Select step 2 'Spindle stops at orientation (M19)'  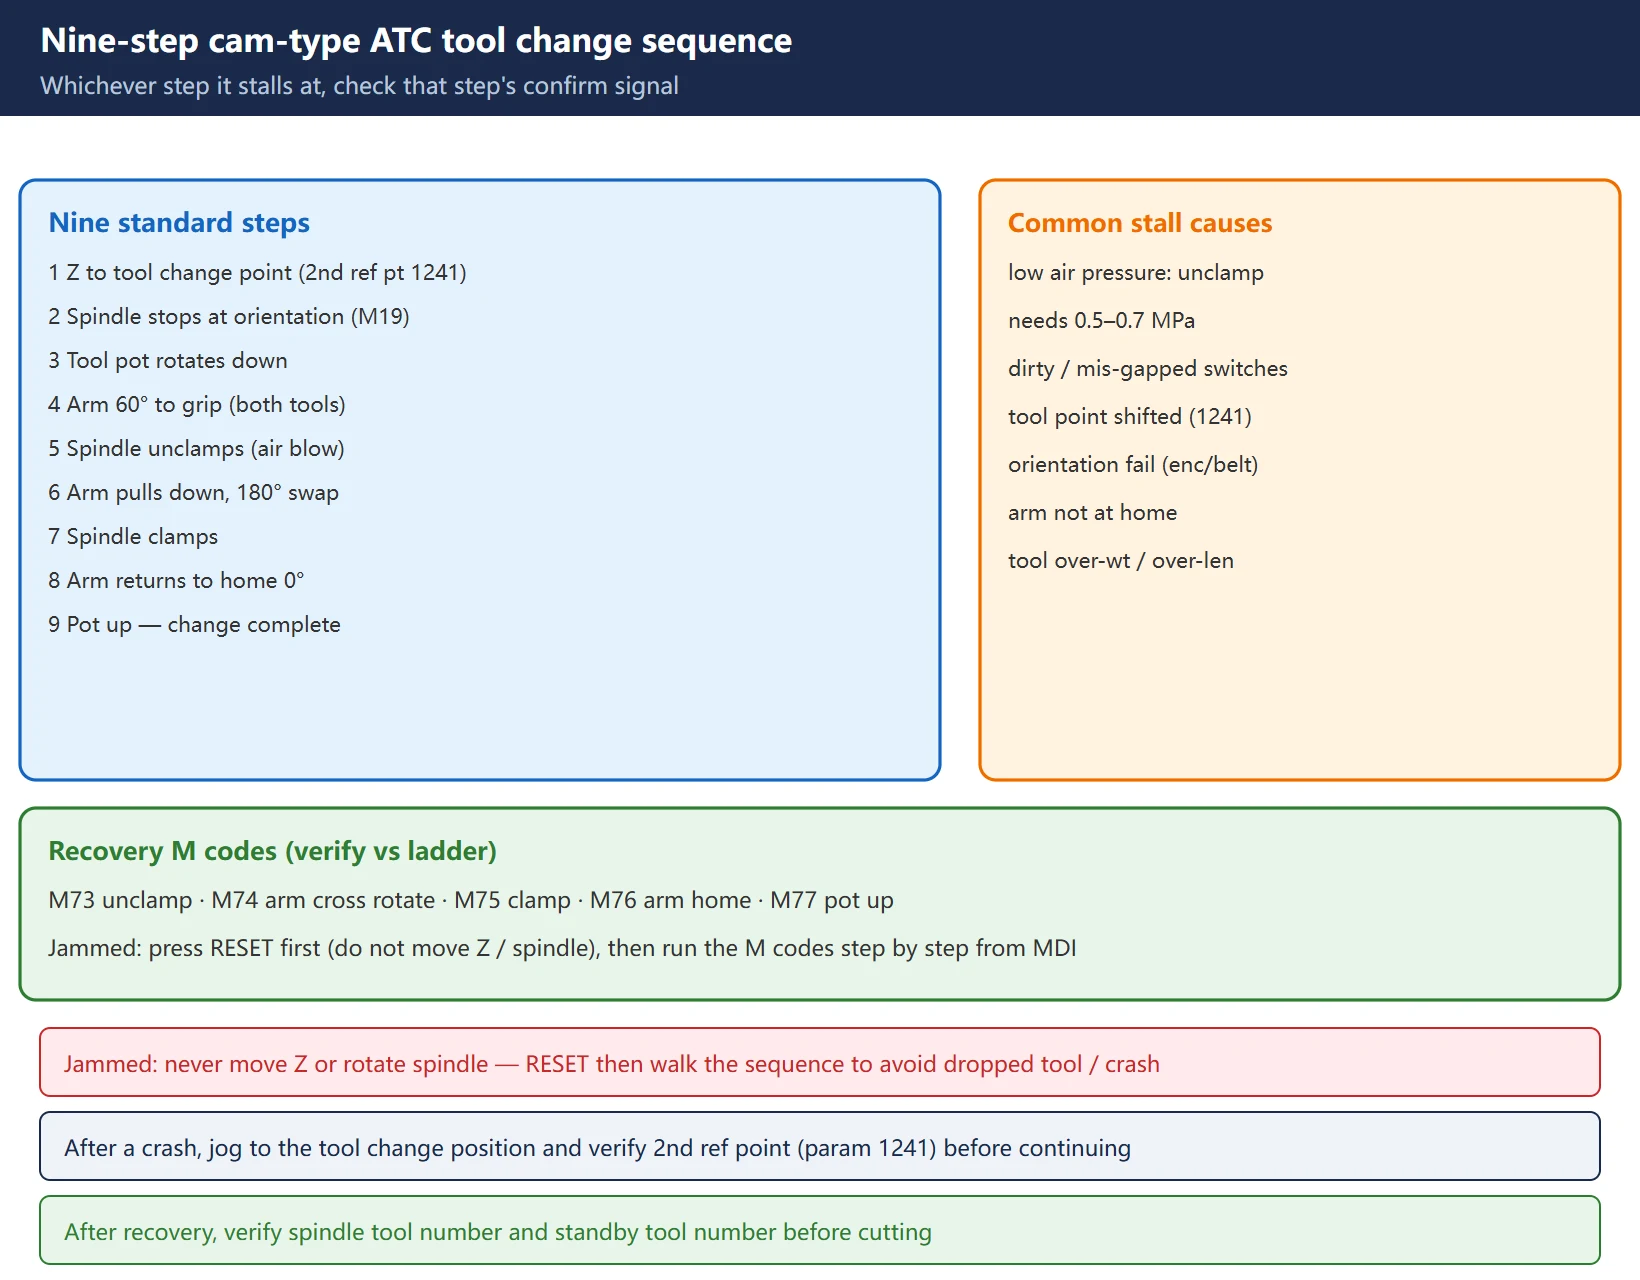(x=229, y=317)
